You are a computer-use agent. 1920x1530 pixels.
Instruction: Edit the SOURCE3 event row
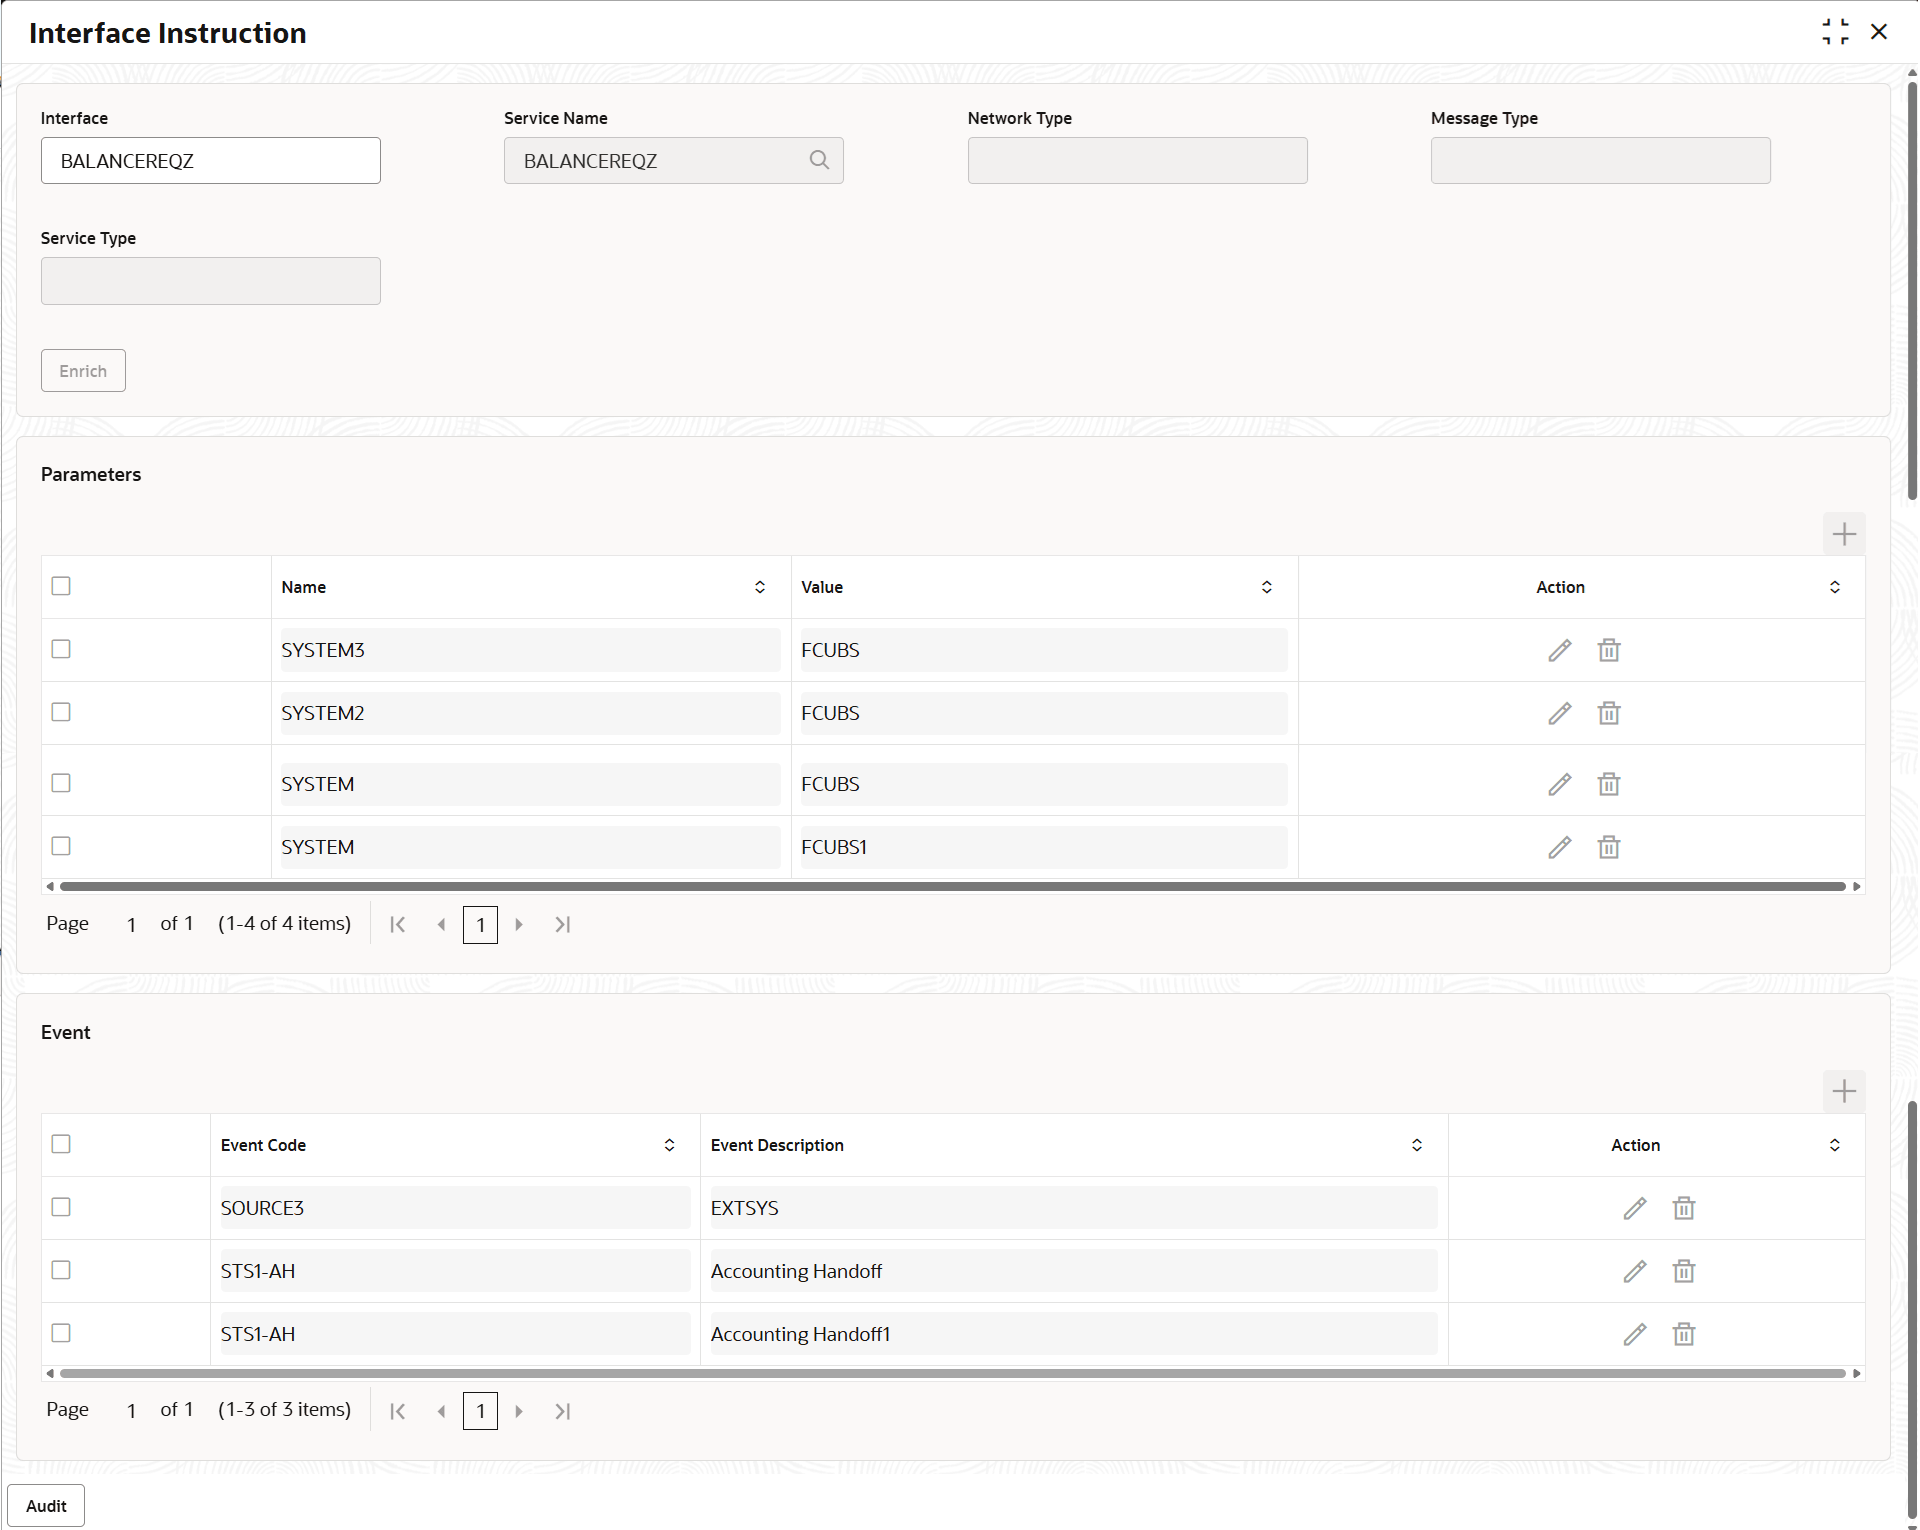click(1634, 1208)
